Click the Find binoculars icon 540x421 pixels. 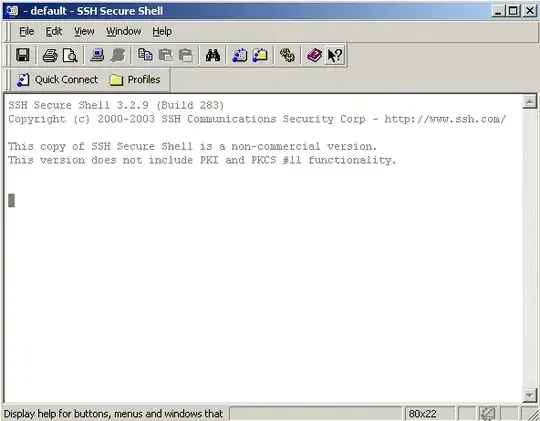pyautogui.click(x=212, y=55)
